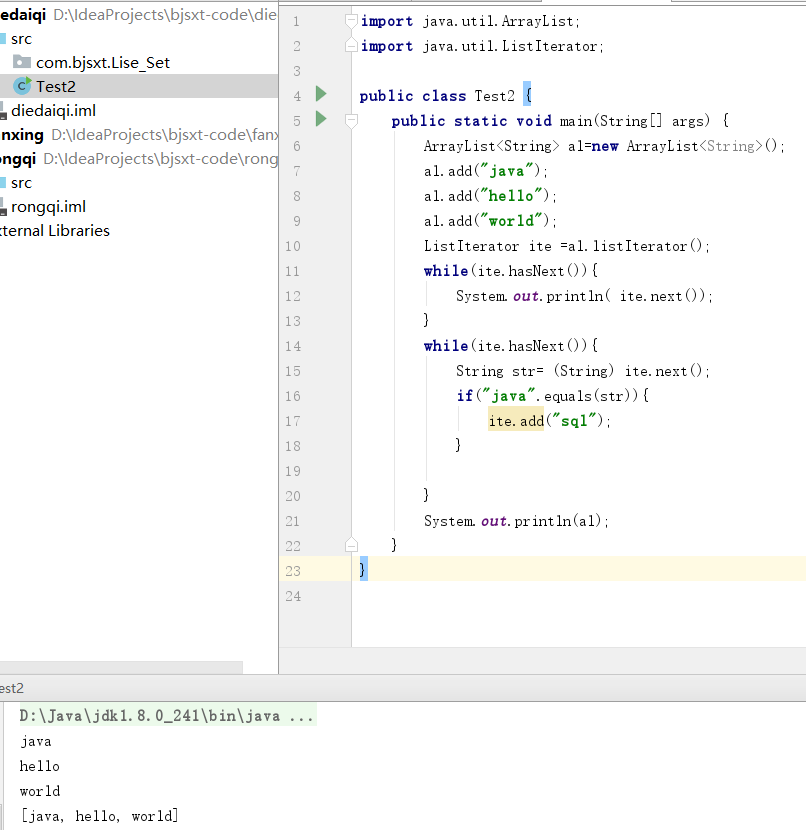Click the al.add("world") statement
This screenshot has width=806, height=830.
pos(490,221)
